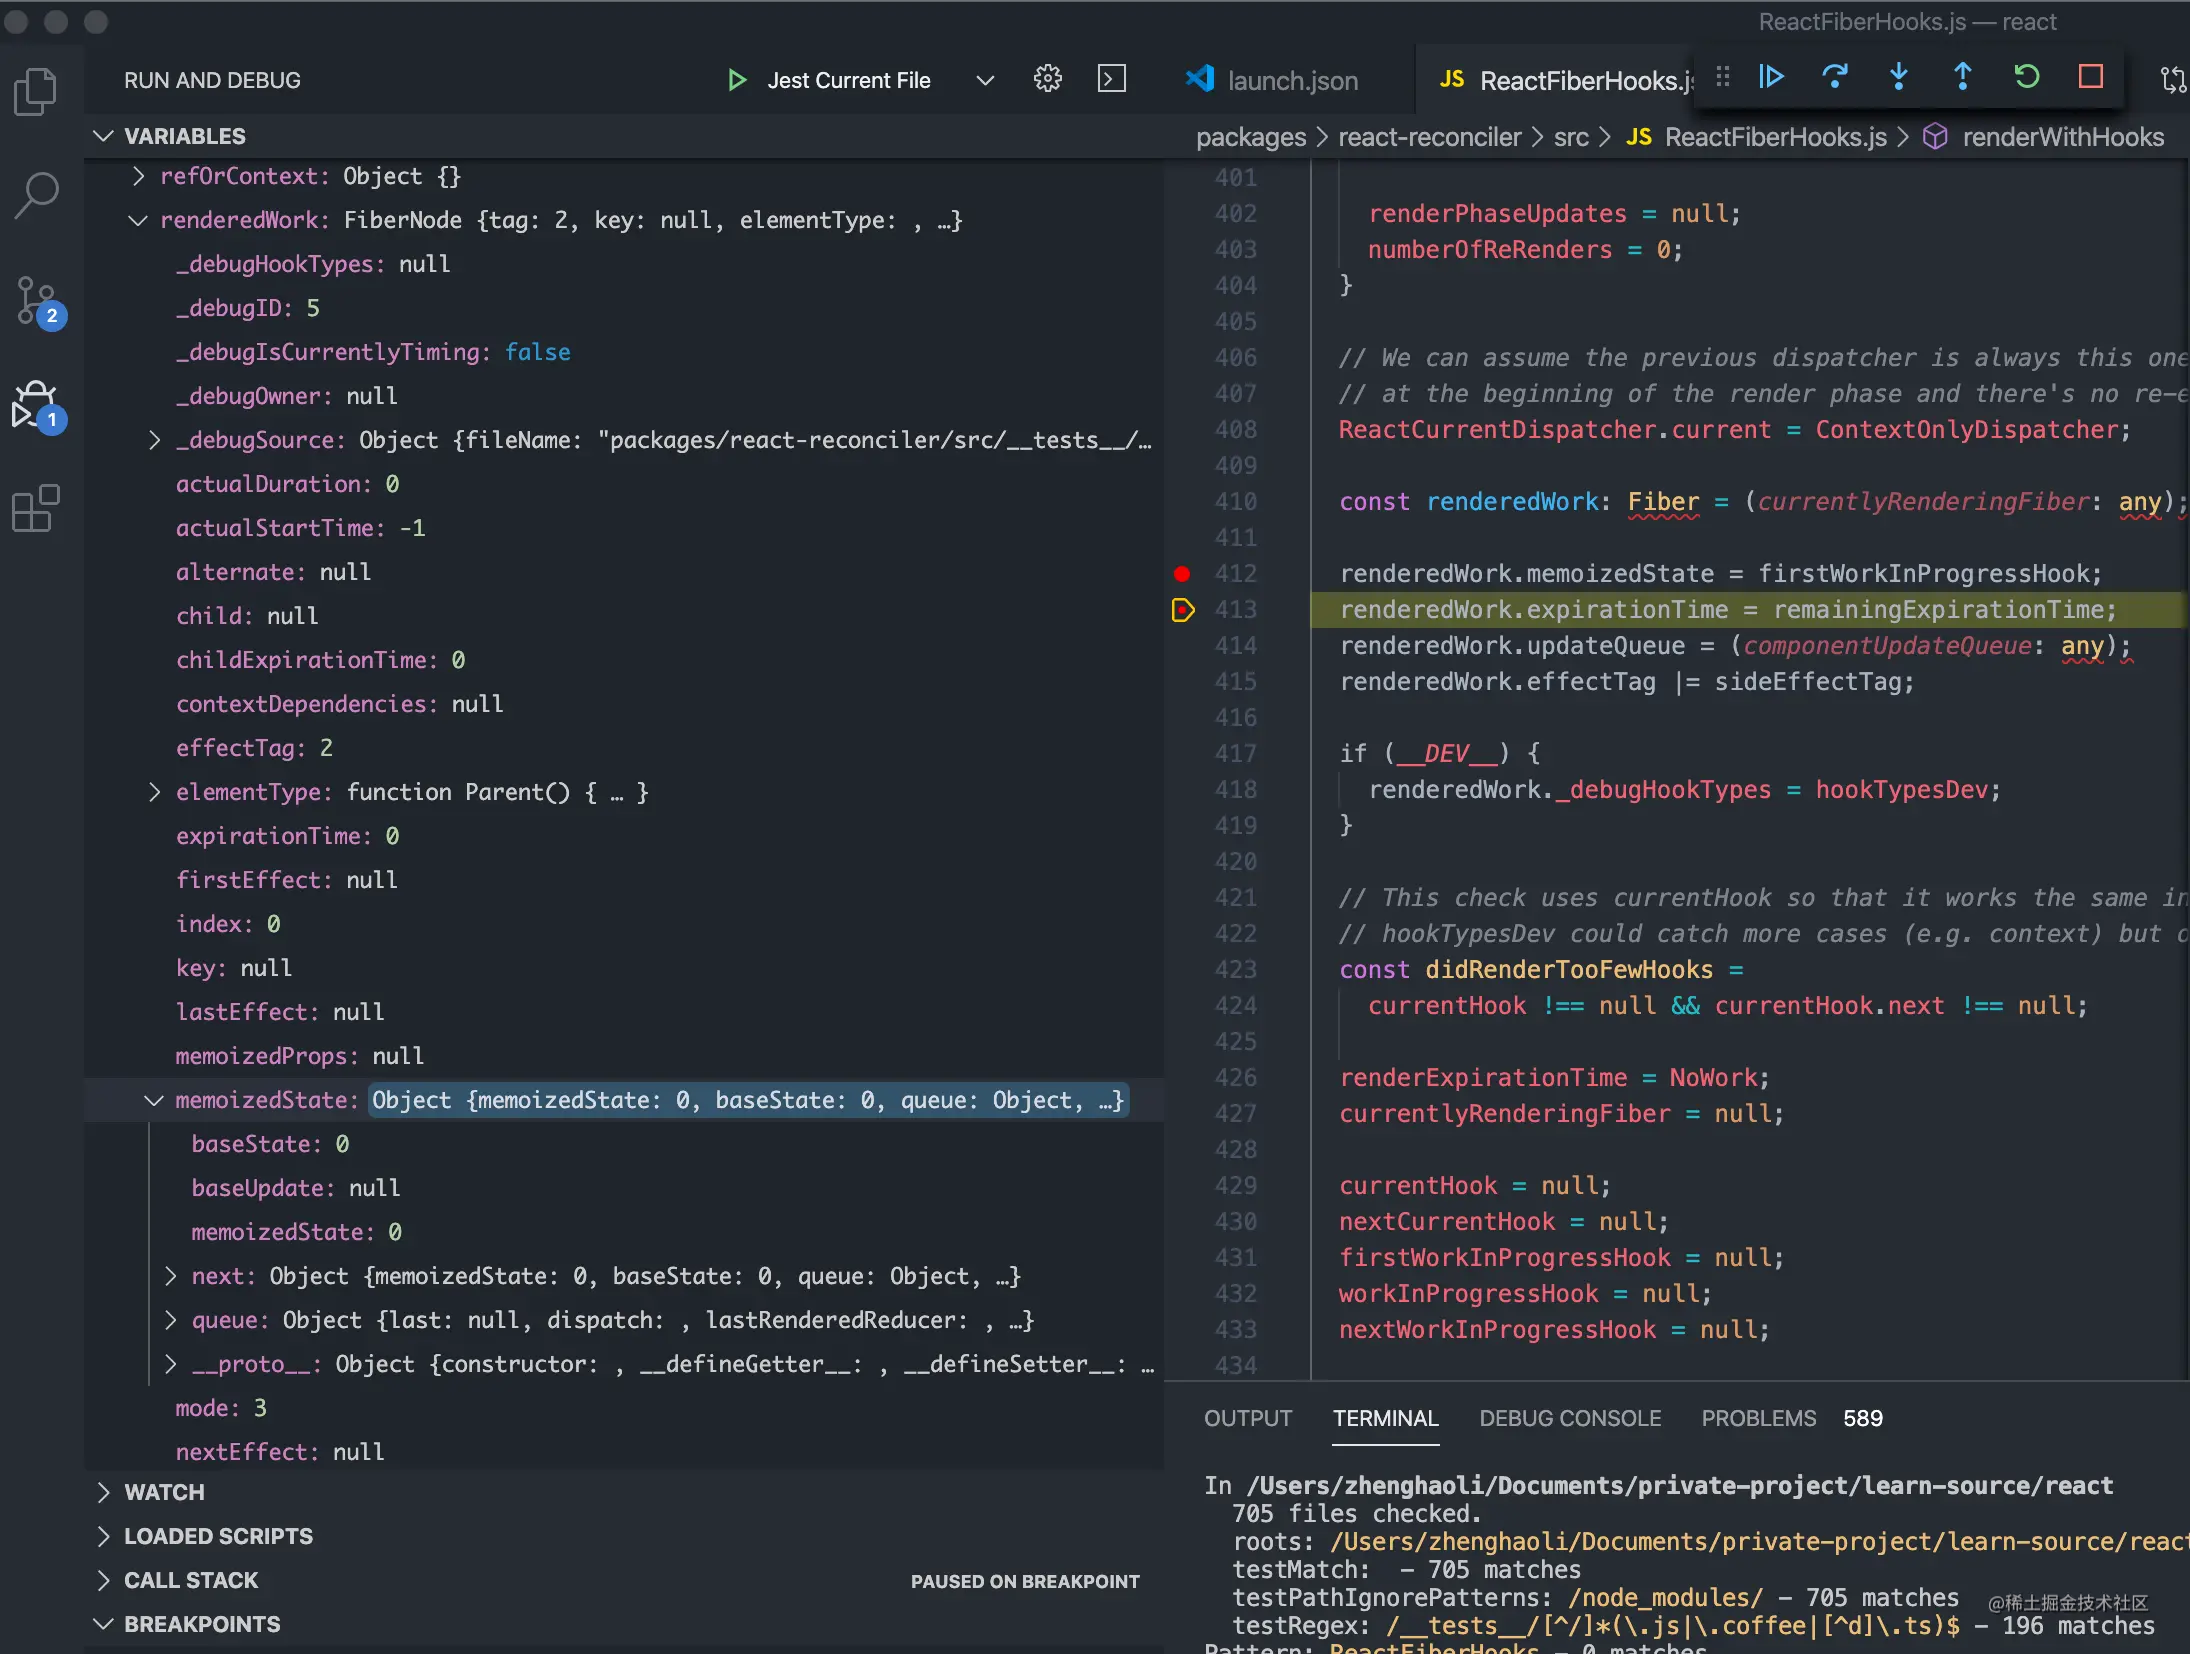Select the baseUpdate: null row
2190x1654 pixels.
(x=624, y=1188)
